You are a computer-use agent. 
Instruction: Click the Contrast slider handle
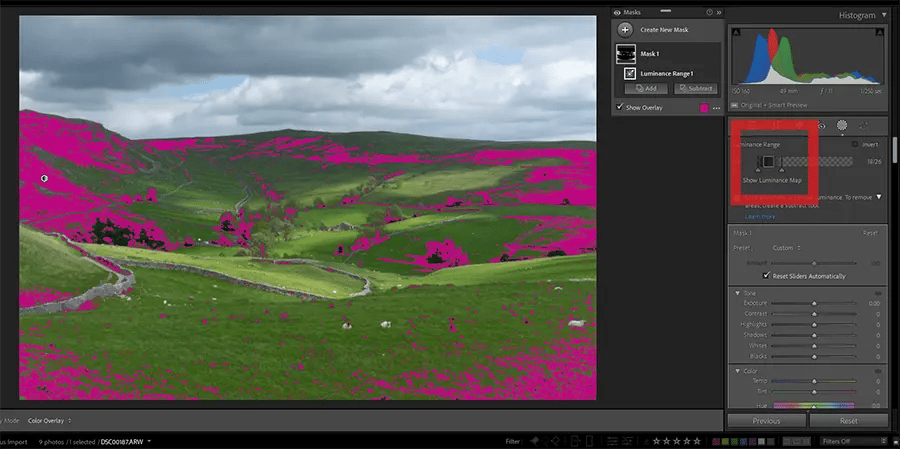pyautogui.click(x=814, y=314)
